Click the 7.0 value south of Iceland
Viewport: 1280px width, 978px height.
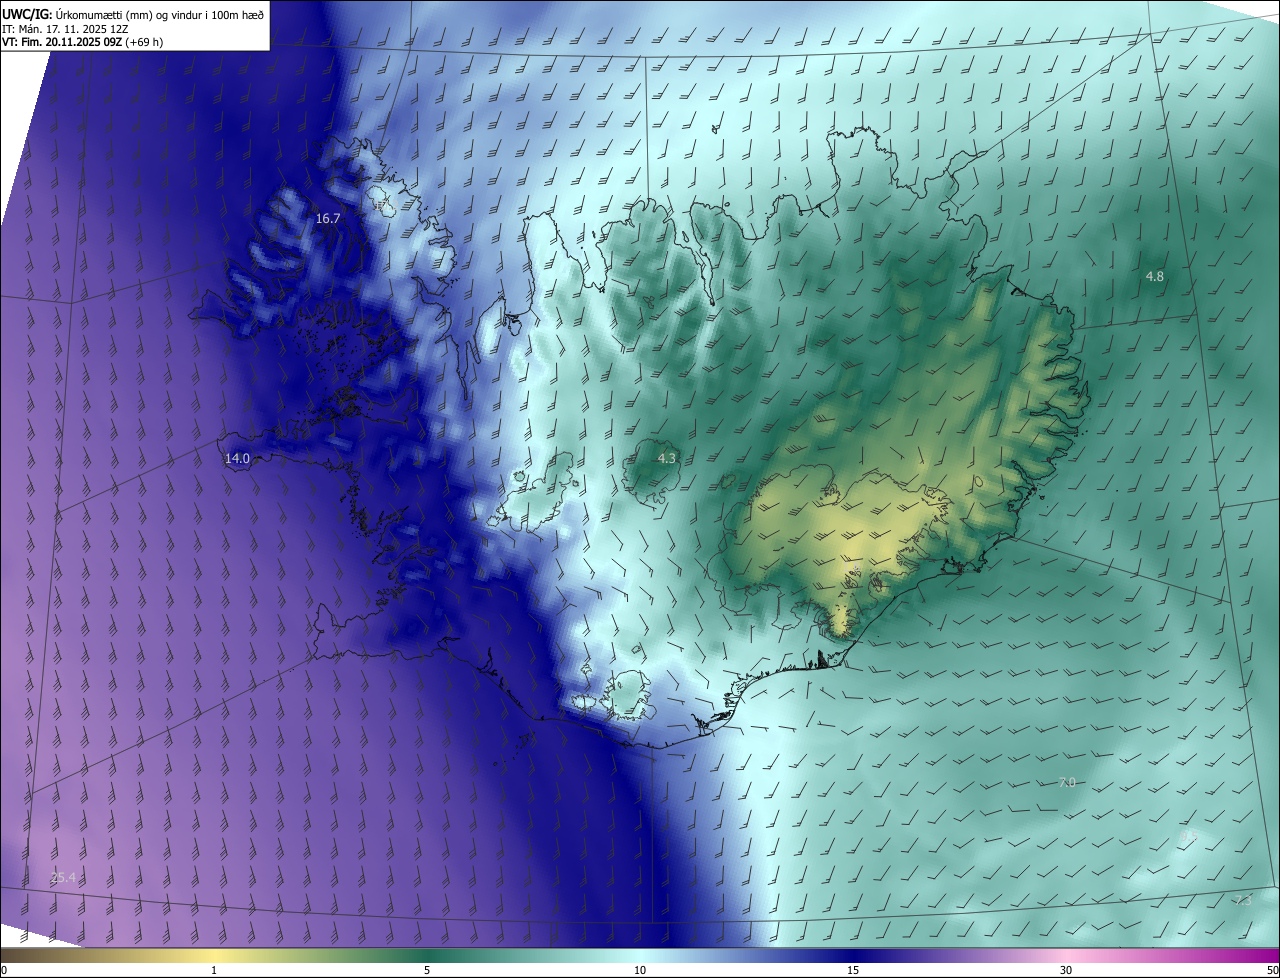click(x=1066, y=782)
